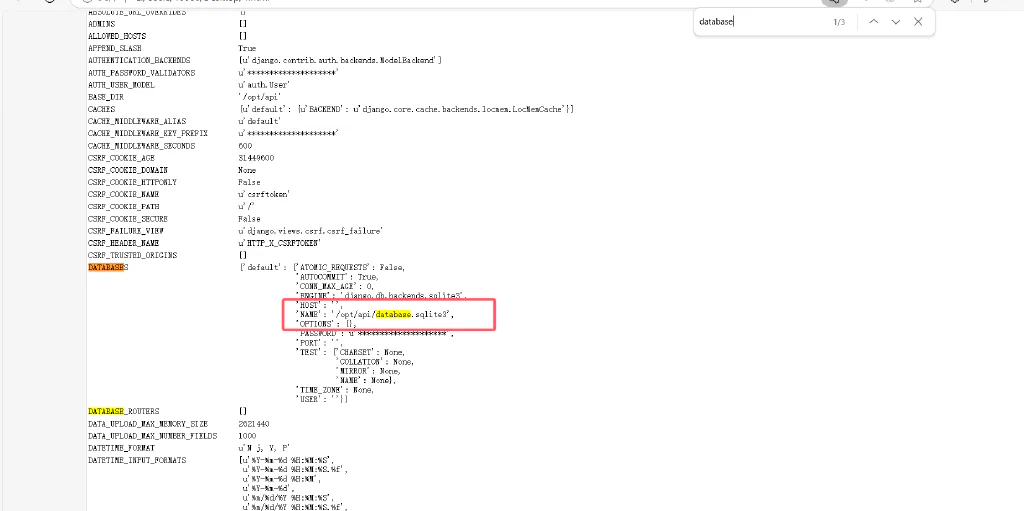Close the find-in-page bar
Screen dimensions: 1024x511
coord(918,22)
